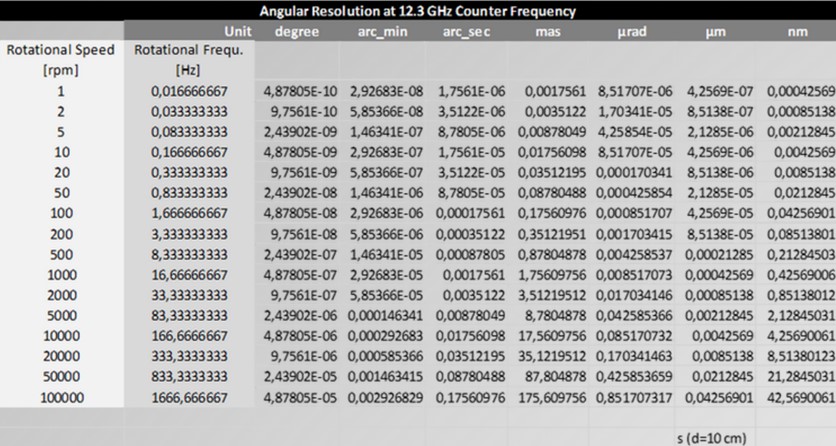Select the 'degree' column header
This screenshot has width=836, height=446.
point(297,31)
